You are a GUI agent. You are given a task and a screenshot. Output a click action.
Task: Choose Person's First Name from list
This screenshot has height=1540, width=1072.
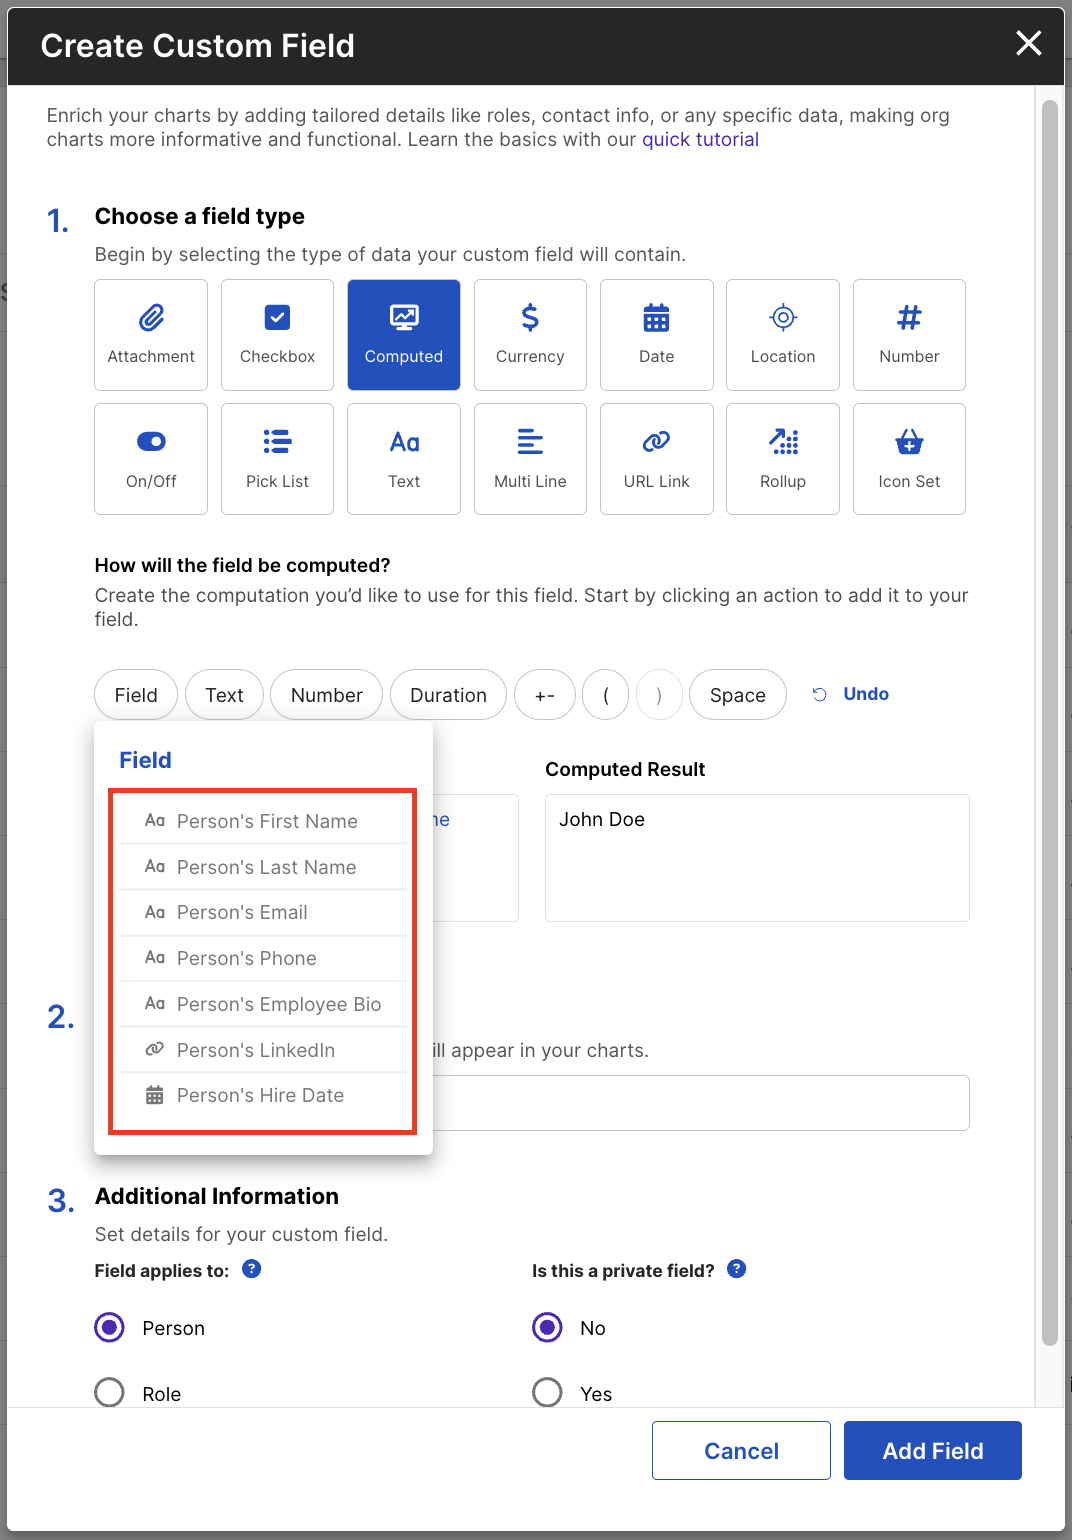263,821
